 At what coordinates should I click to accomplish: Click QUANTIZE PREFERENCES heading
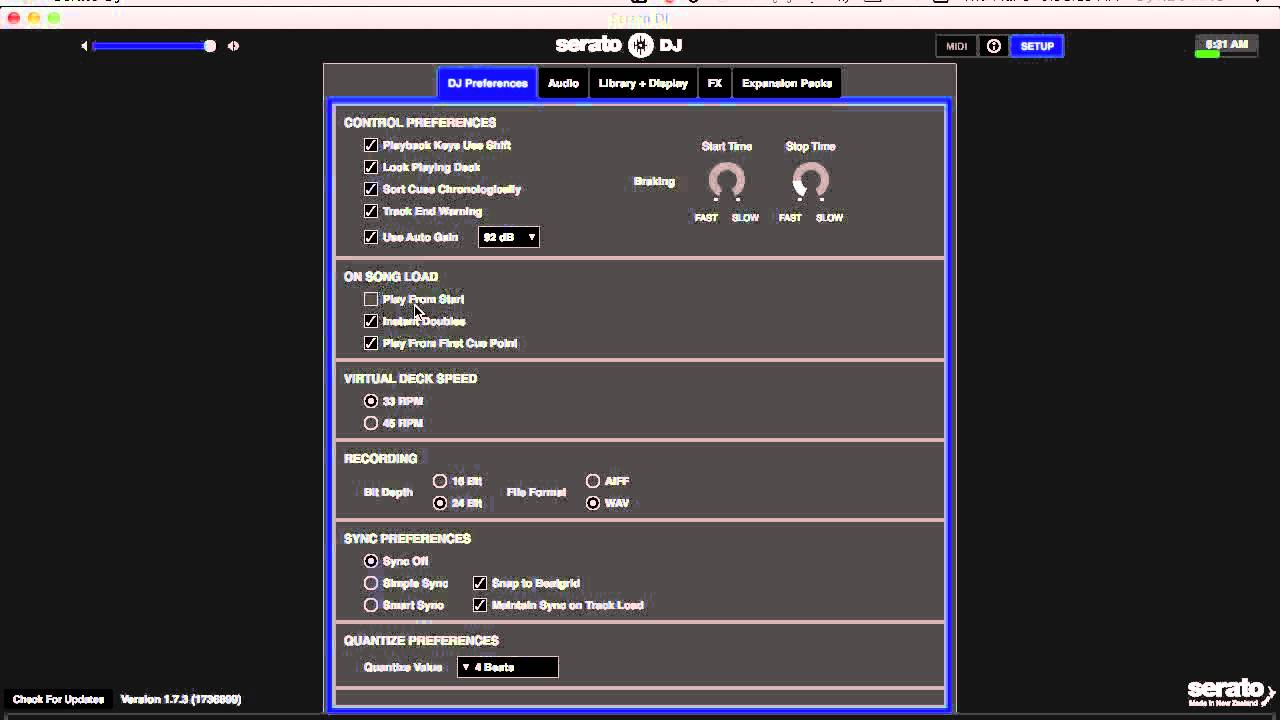coord(421,641)
